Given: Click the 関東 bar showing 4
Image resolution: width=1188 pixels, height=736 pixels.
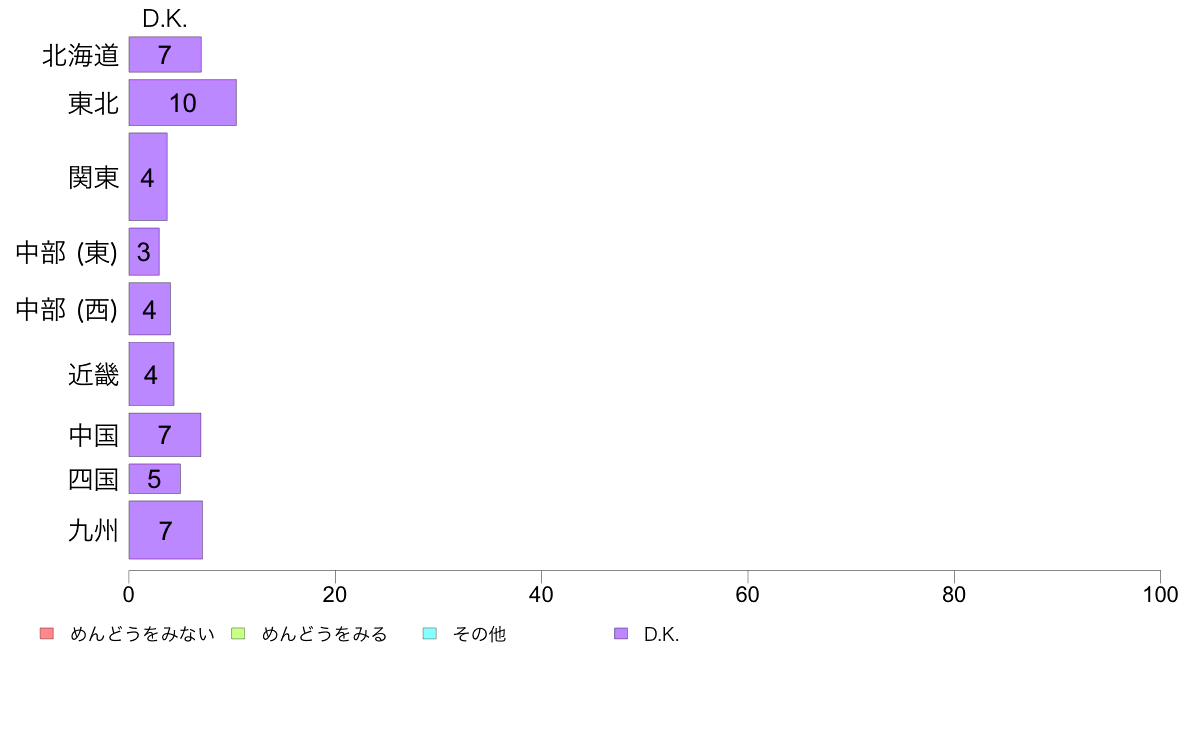Looking at the screenshot, I should click(x=148, y=177).
